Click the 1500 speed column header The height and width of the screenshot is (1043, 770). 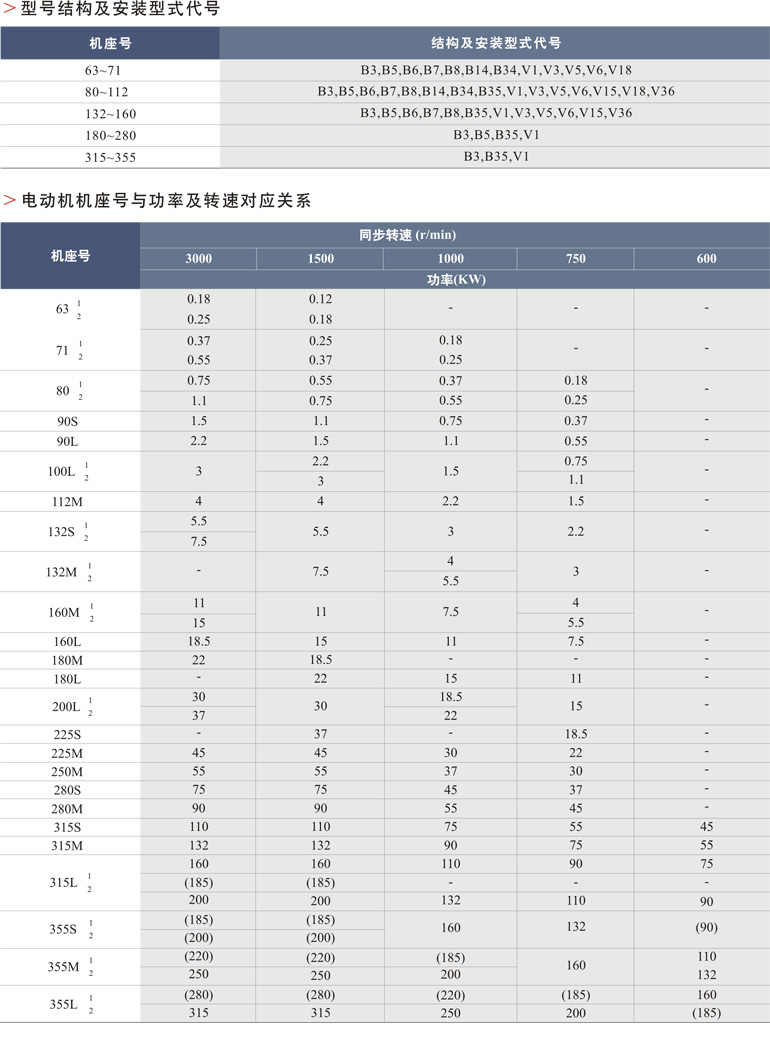[320, 259]
